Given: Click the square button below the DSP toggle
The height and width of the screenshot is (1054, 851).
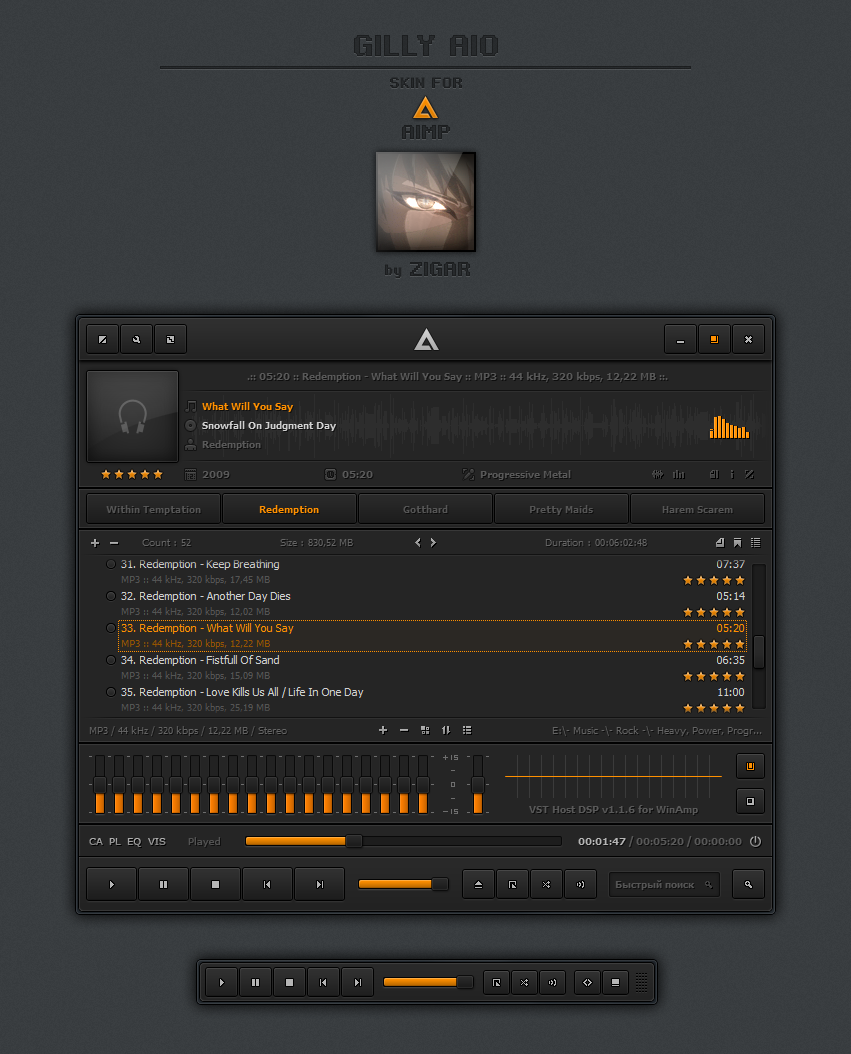Looking at the screenshot, I should tap(750, 801).
